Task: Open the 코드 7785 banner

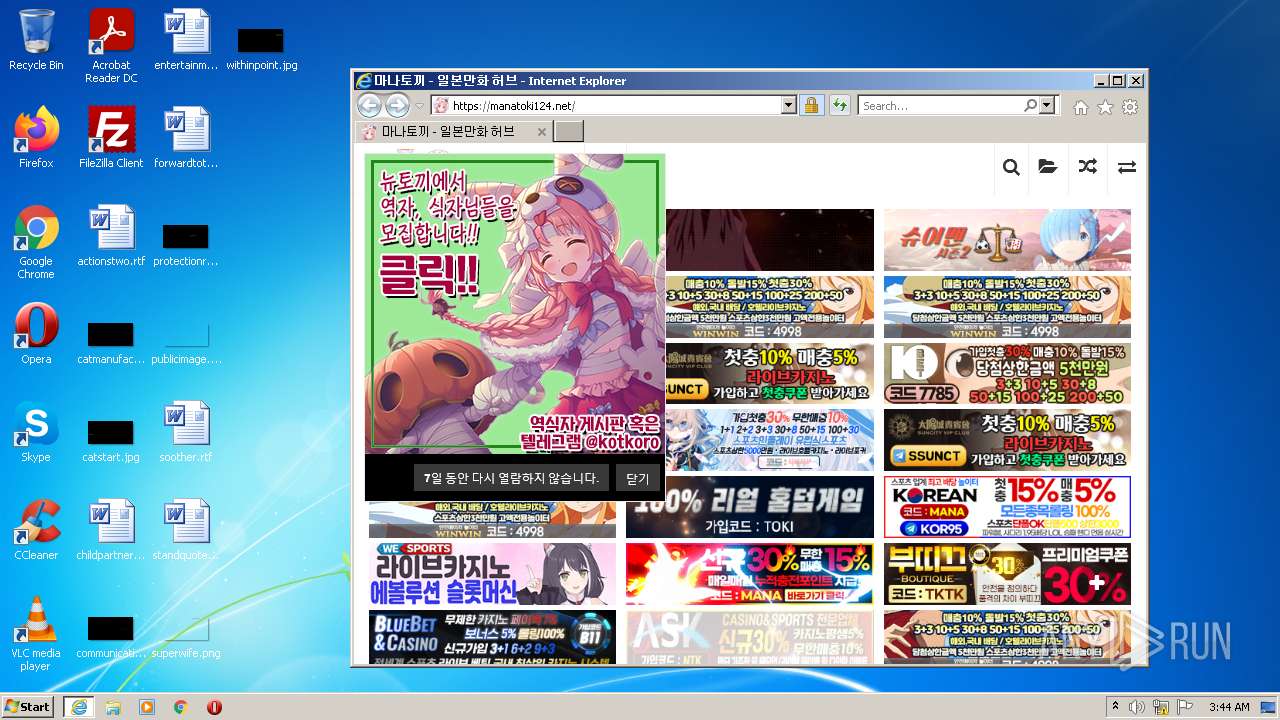Action: (1007, 374)
